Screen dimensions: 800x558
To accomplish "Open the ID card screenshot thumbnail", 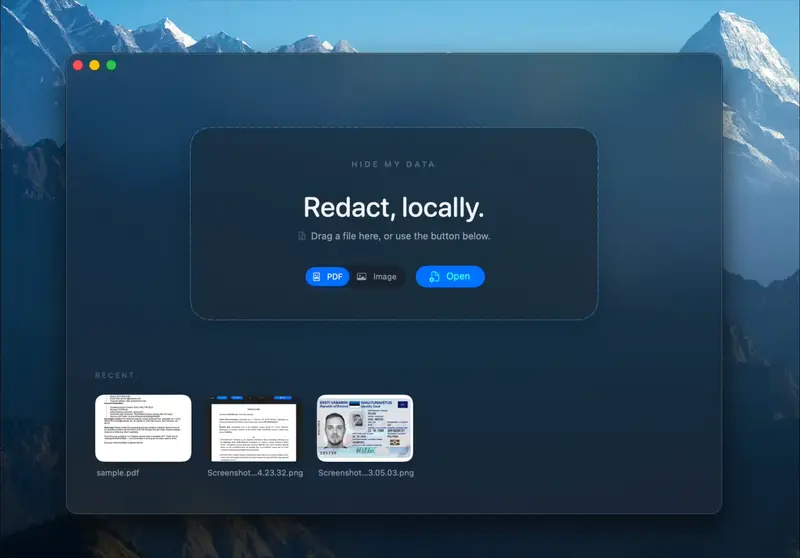I will click(x=365, y=428).
